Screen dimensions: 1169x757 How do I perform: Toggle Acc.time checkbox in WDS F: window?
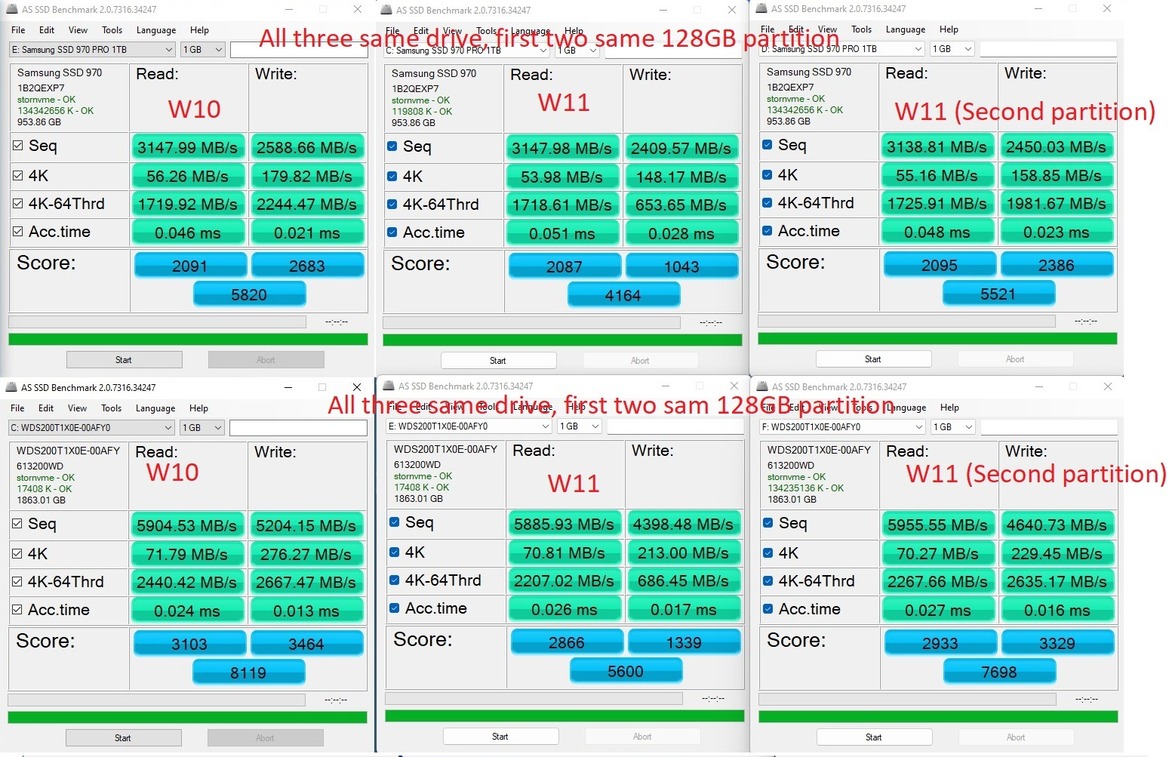[768, 609]
